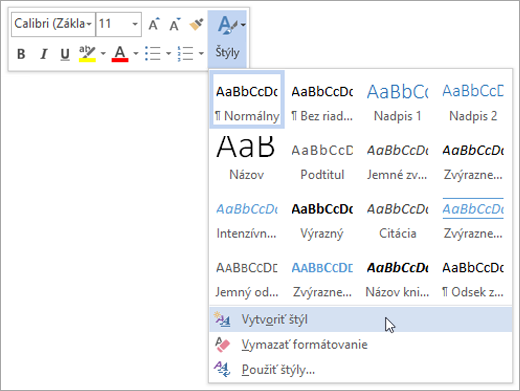Apply bold italic Zvýrazne... style
The image size is (520, 391).
473,158
